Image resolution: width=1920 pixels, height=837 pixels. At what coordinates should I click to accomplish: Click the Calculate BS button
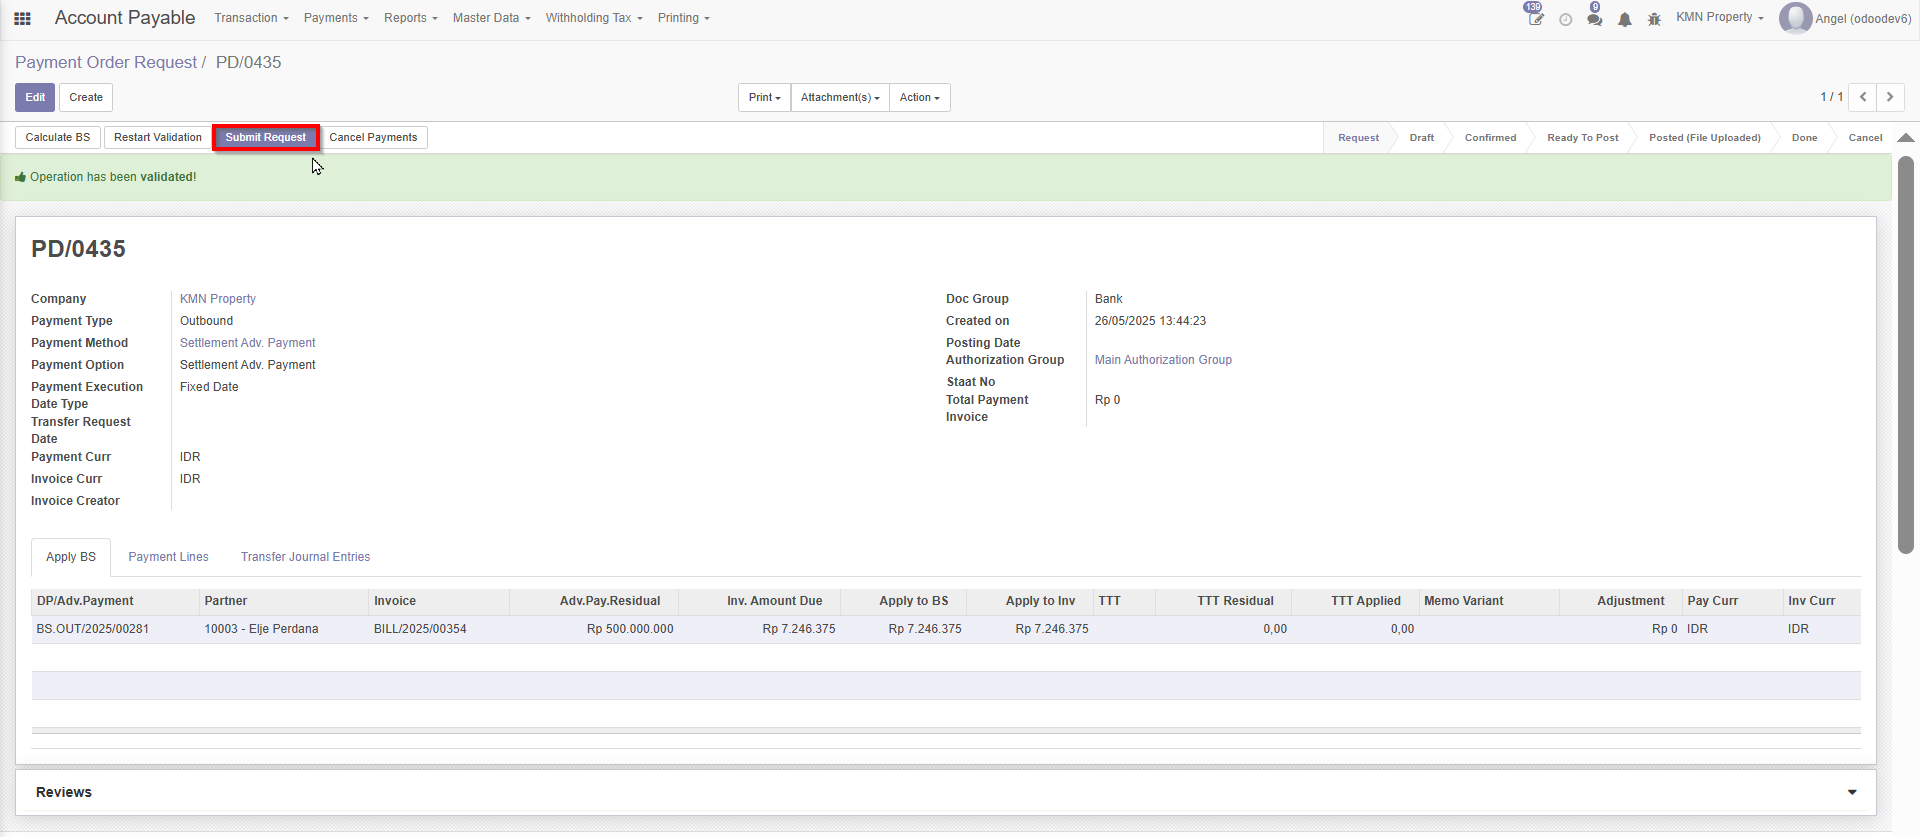(58, 137)
